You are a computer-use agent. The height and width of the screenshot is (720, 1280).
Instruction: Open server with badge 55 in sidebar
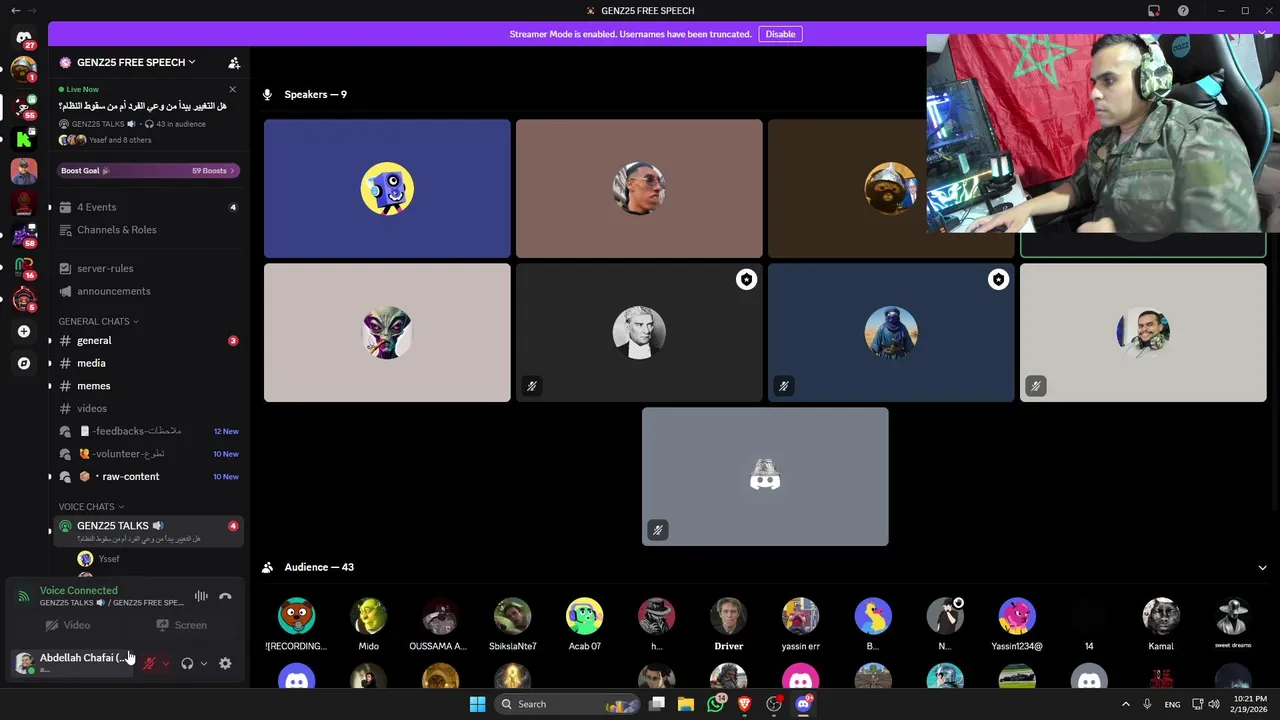click(24, 107)
